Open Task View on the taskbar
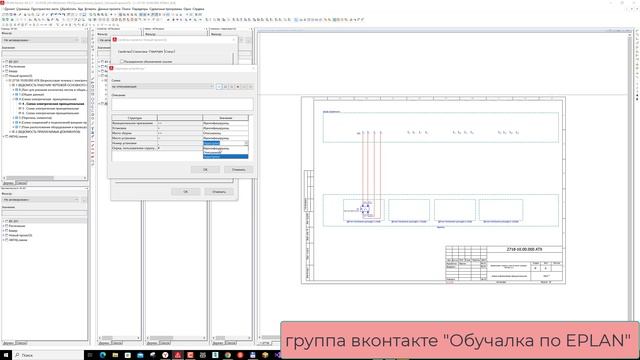This screenshot has width=640, height=360. pyautogui.click(x=90, y=355)
